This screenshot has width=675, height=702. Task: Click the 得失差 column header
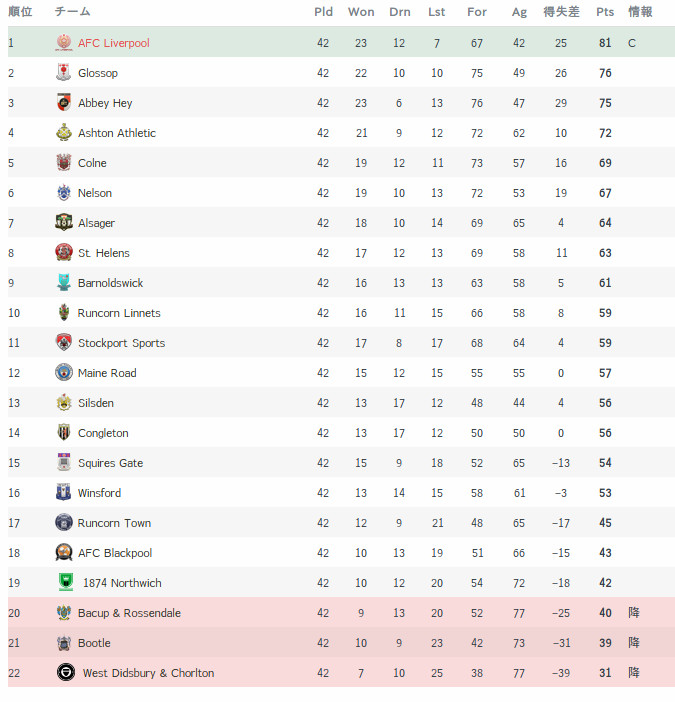561,12
